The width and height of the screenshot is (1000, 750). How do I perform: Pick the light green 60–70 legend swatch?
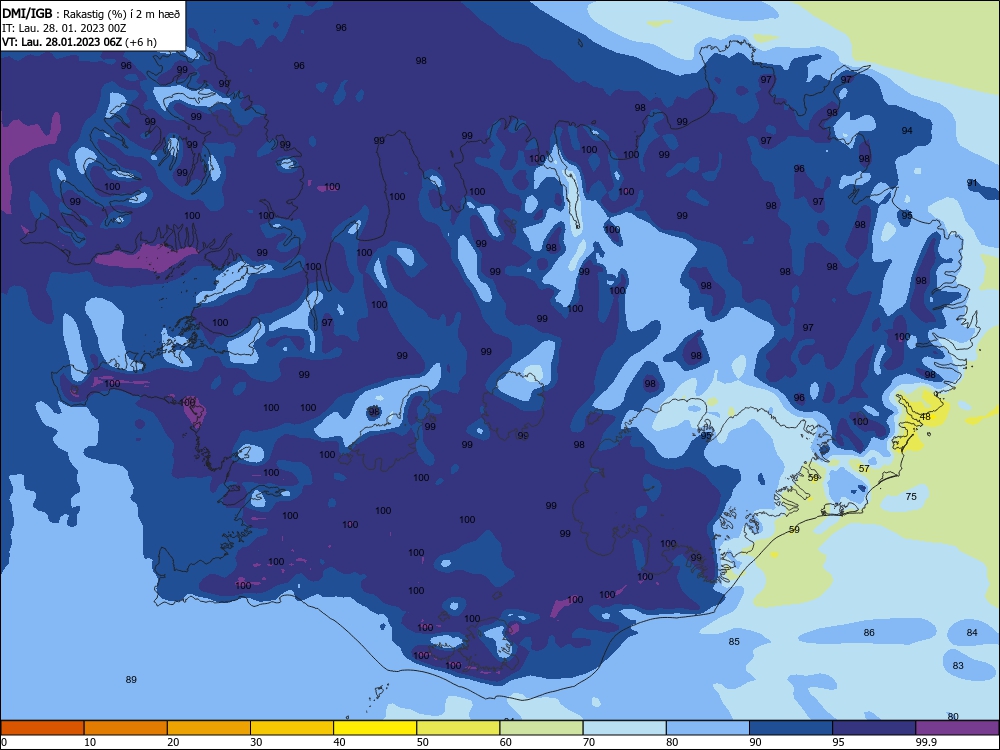541,728
